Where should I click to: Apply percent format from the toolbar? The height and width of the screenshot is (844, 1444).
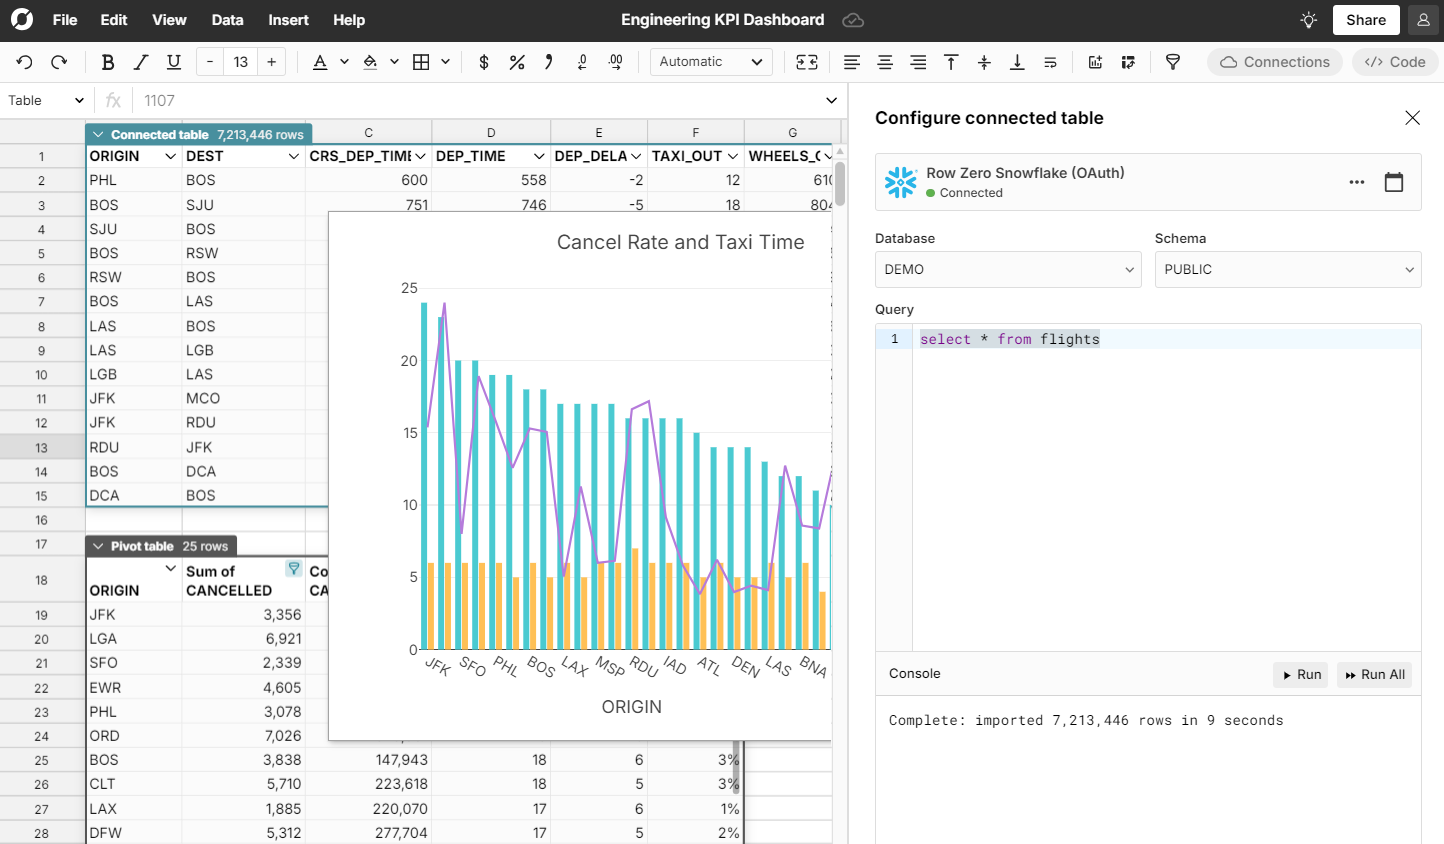[x=517, y=62]
